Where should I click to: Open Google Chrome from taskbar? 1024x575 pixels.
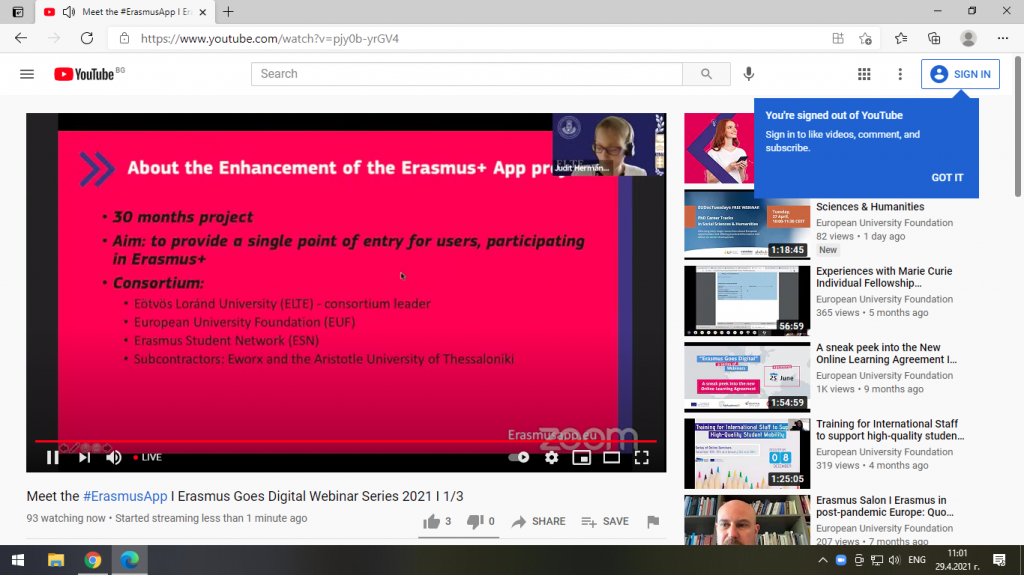92,560
